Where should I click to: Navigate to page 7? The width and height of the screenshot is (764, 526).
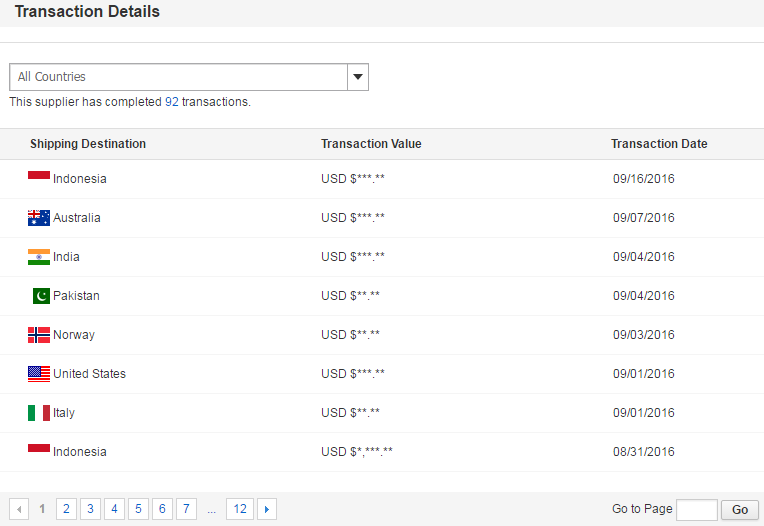click(186, 509)
